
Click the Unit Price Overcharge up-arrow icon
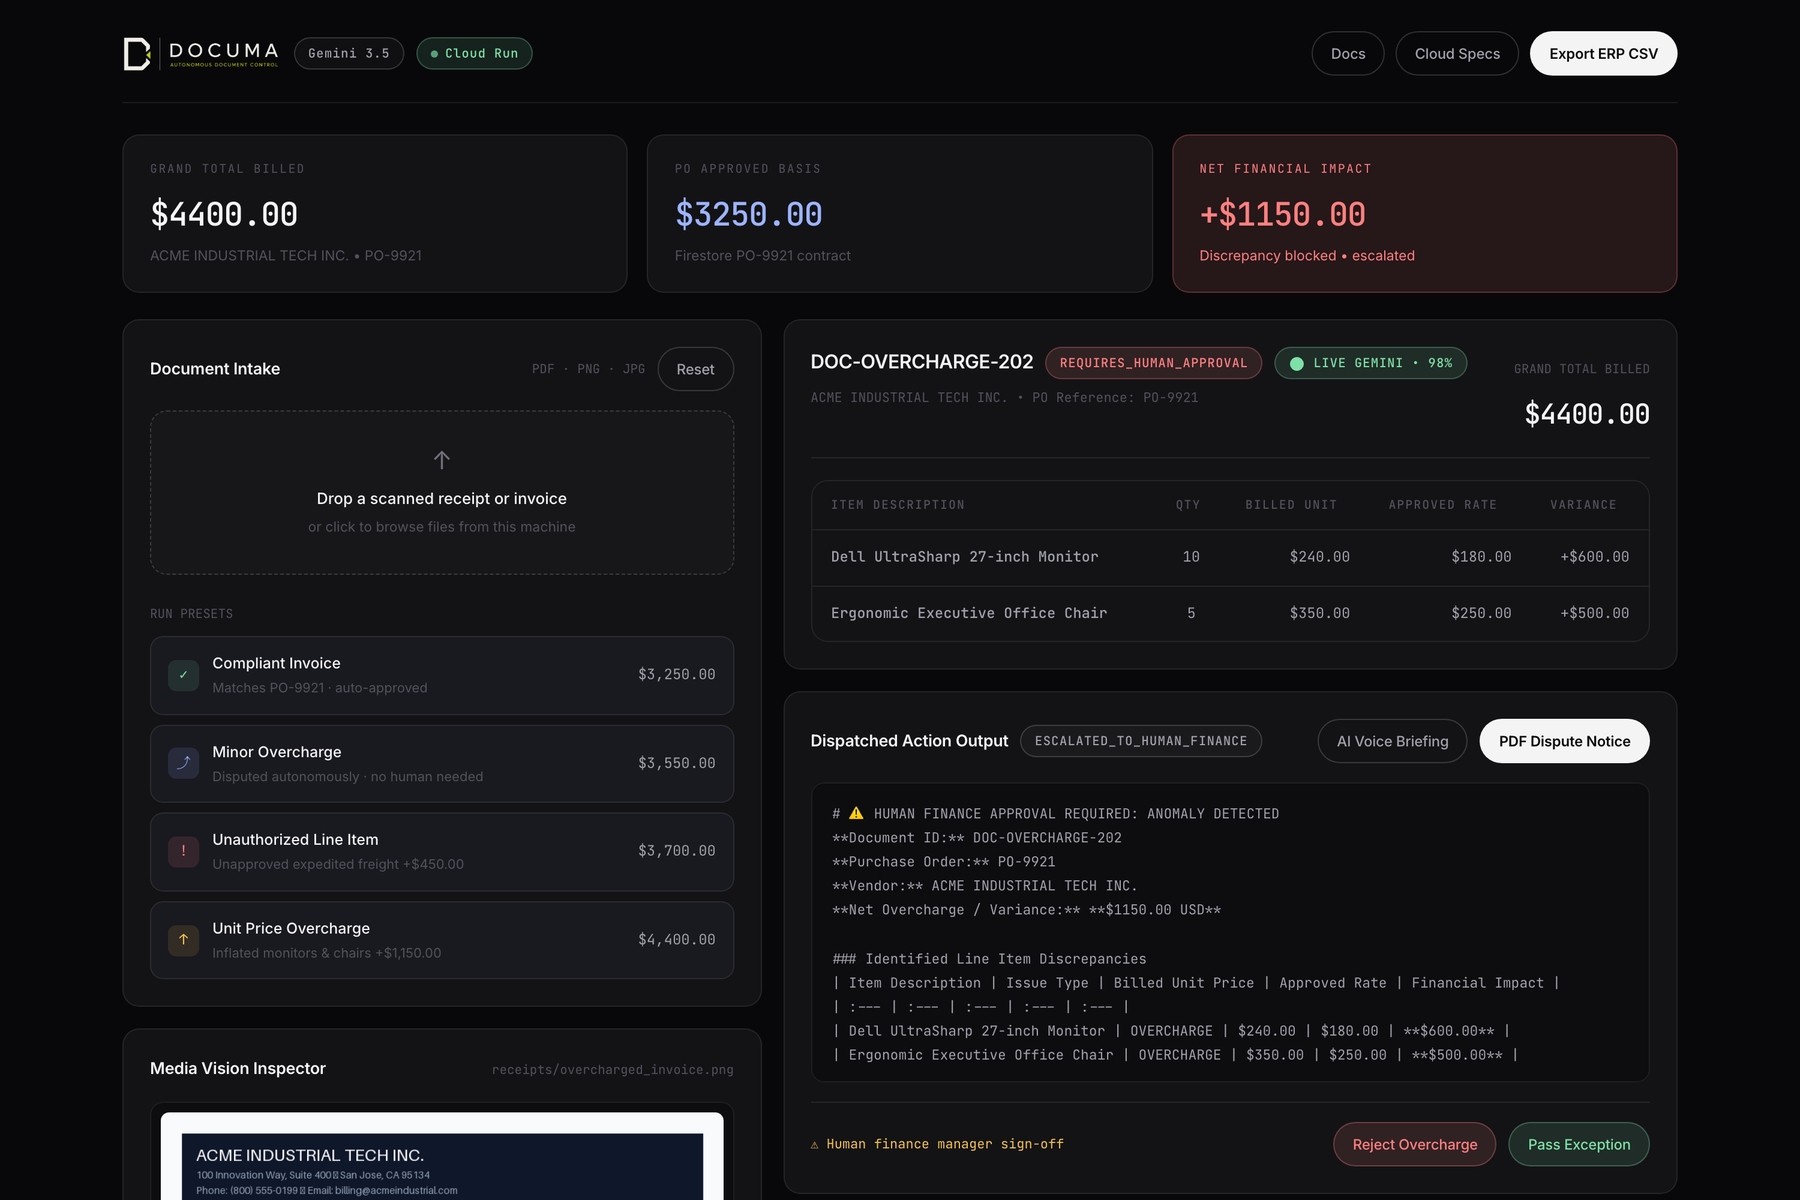pyautogui.click(x=183, y=940)
